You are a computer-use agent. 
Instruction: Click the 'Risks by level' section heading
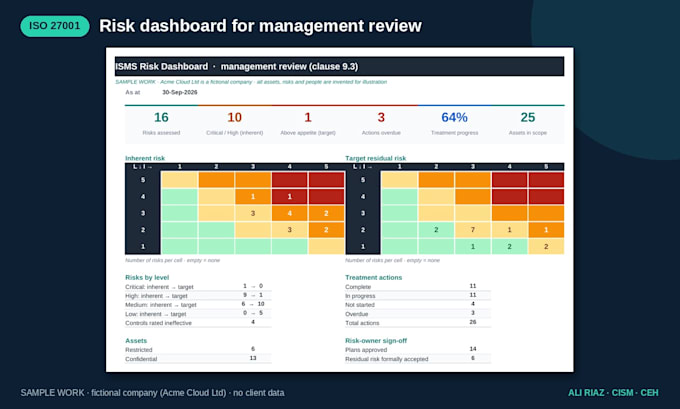click(x=147, y=278)
